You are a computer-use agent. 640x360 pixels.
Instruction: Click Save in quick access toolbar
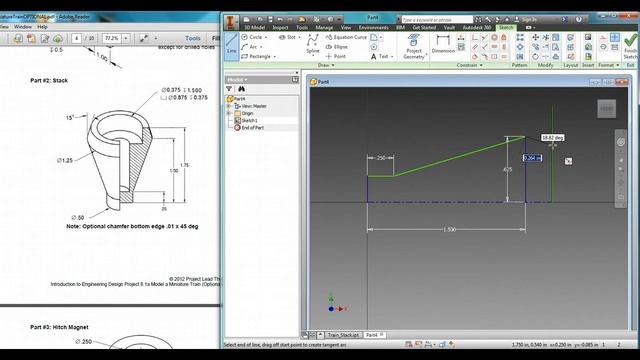coord(270,19)
